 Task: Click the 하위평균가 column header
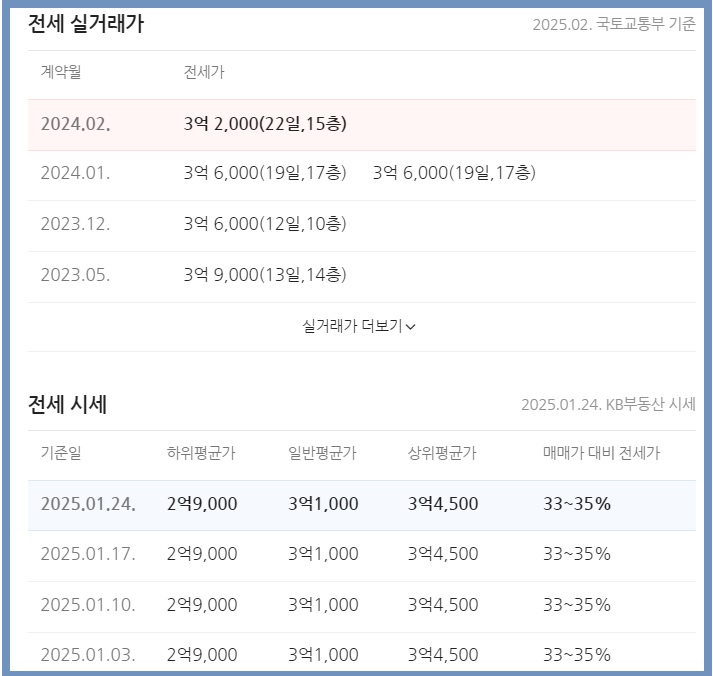tap(201, 453)
